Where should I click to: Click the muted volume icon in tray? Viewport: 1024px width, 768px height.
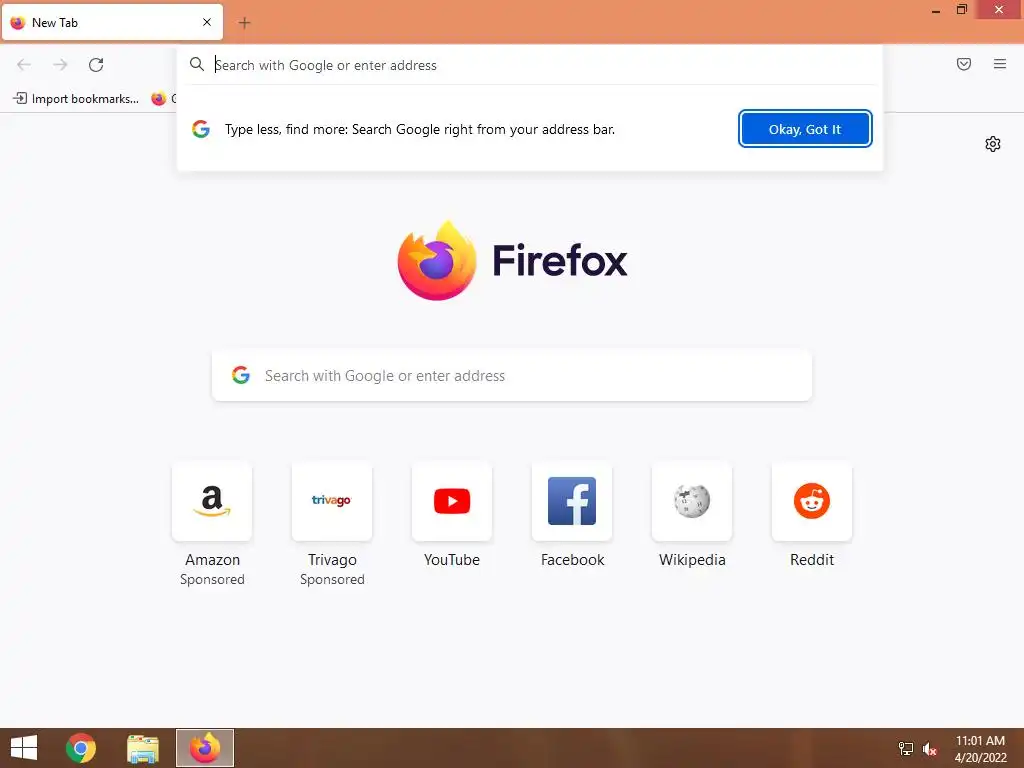tap(929, 749)
